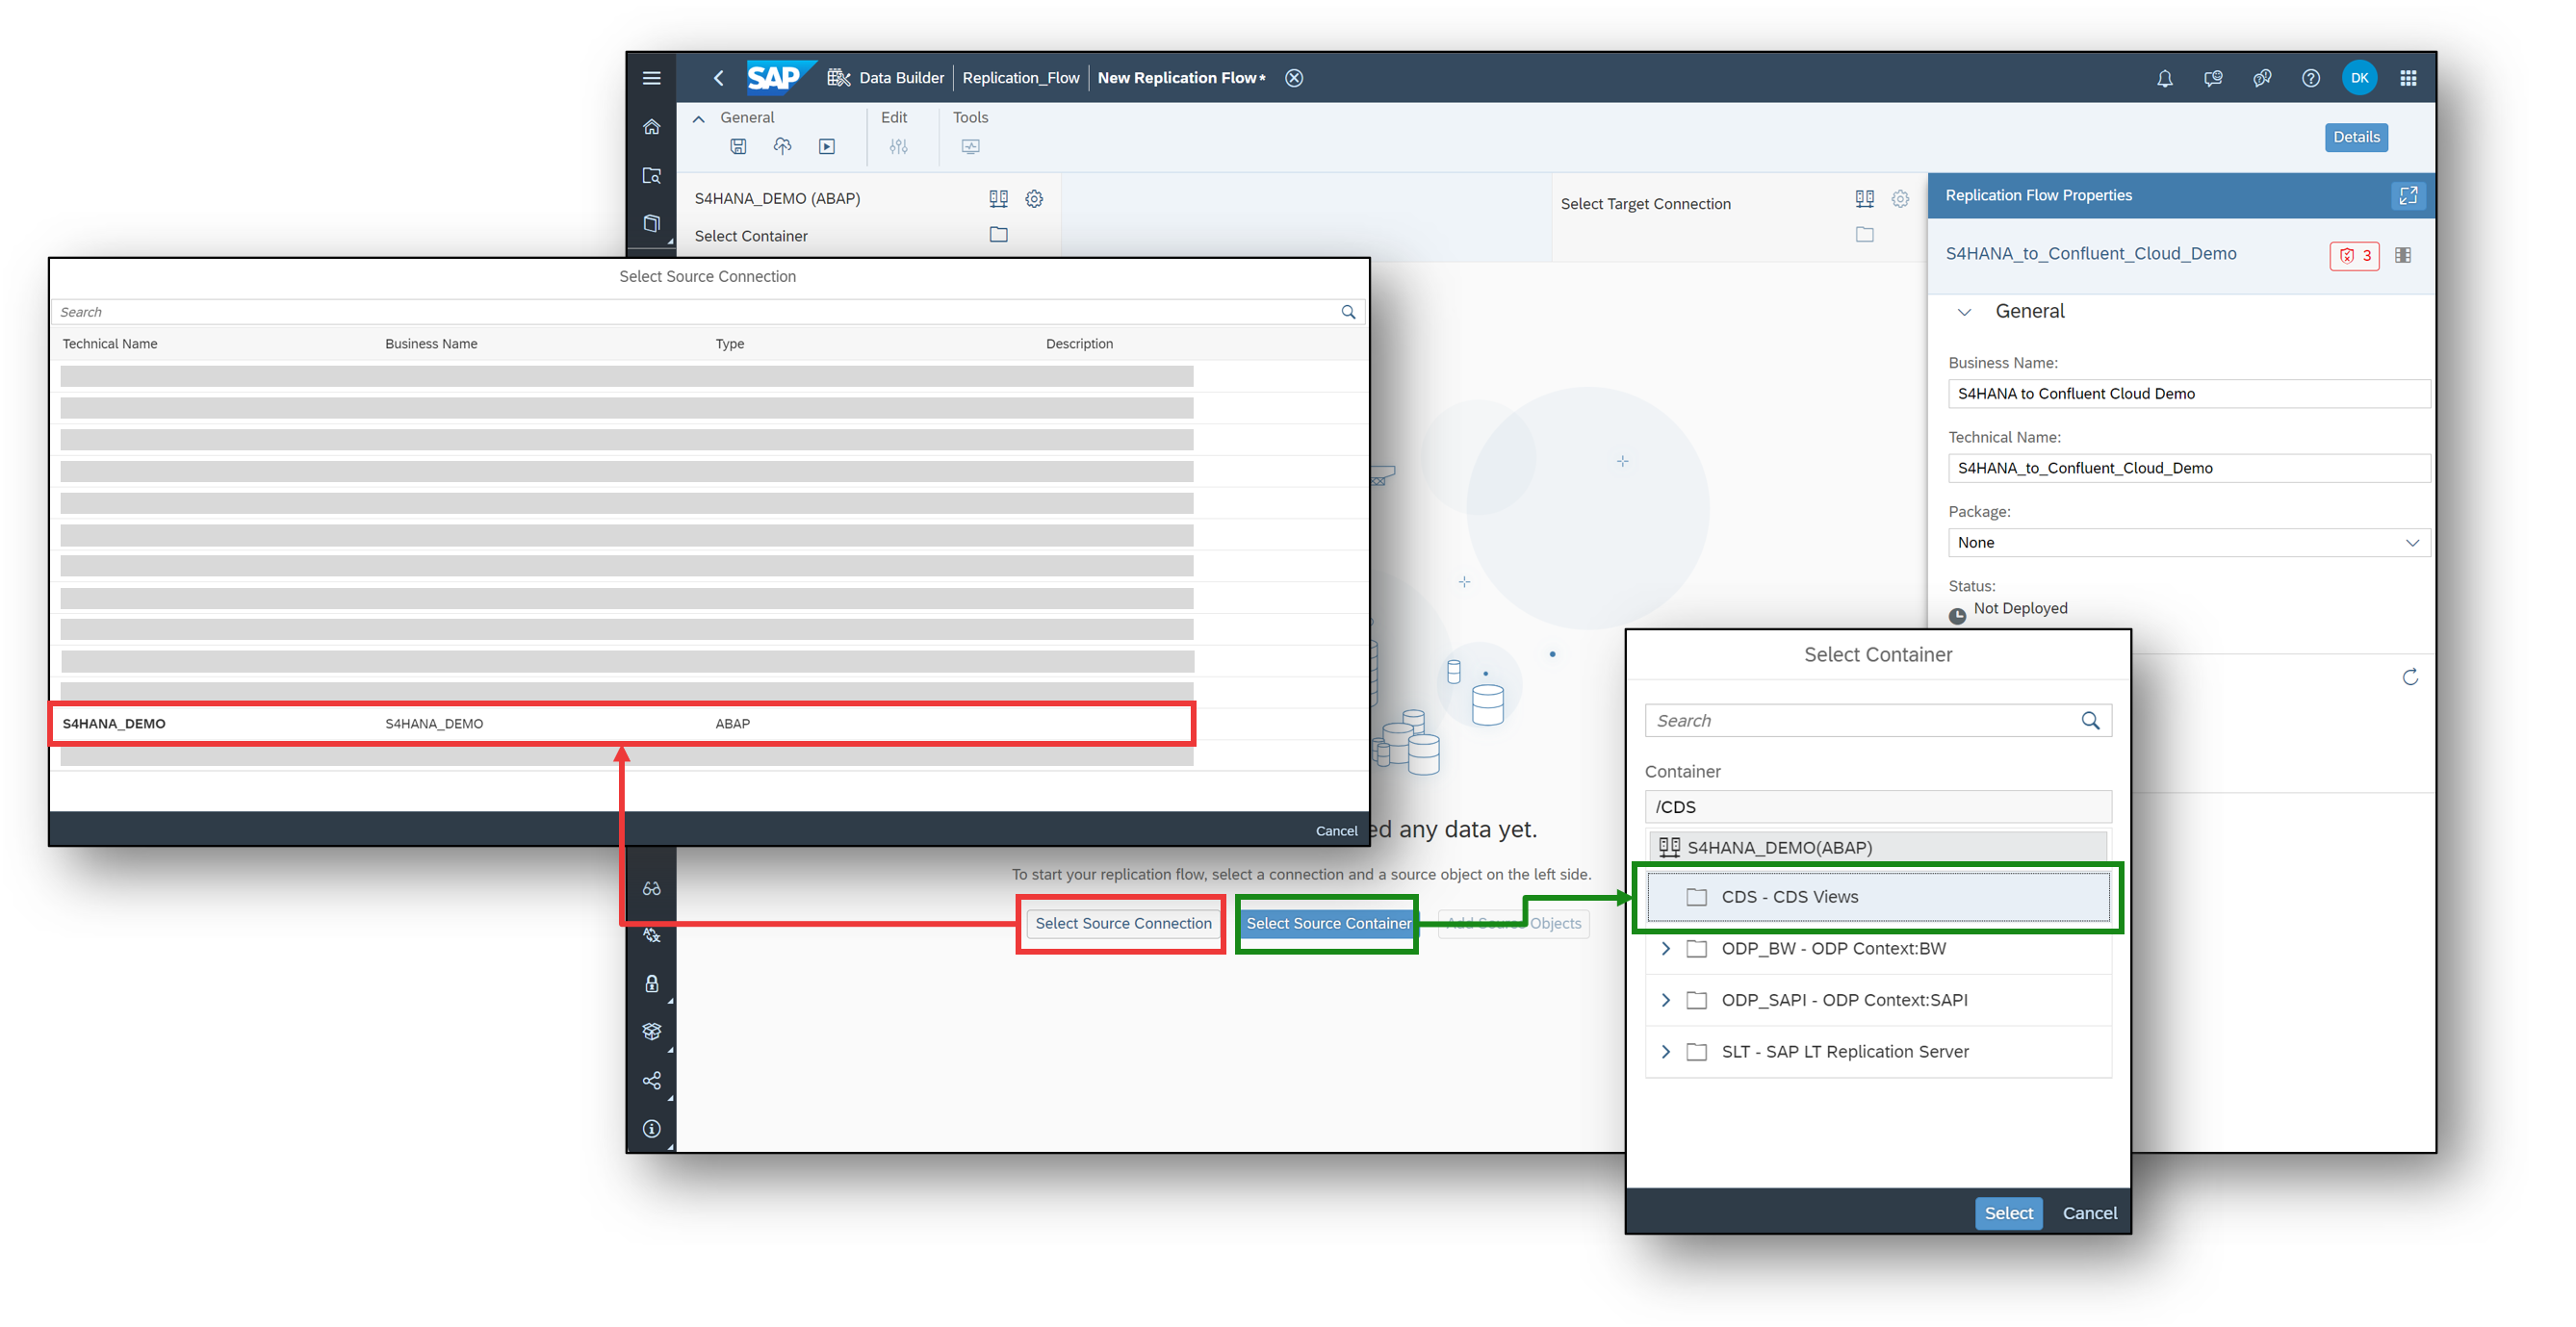The height and width of the screenshot is (1327, 2576).
Task: Open source connection settings gear icon
Action: [1034, 199]
